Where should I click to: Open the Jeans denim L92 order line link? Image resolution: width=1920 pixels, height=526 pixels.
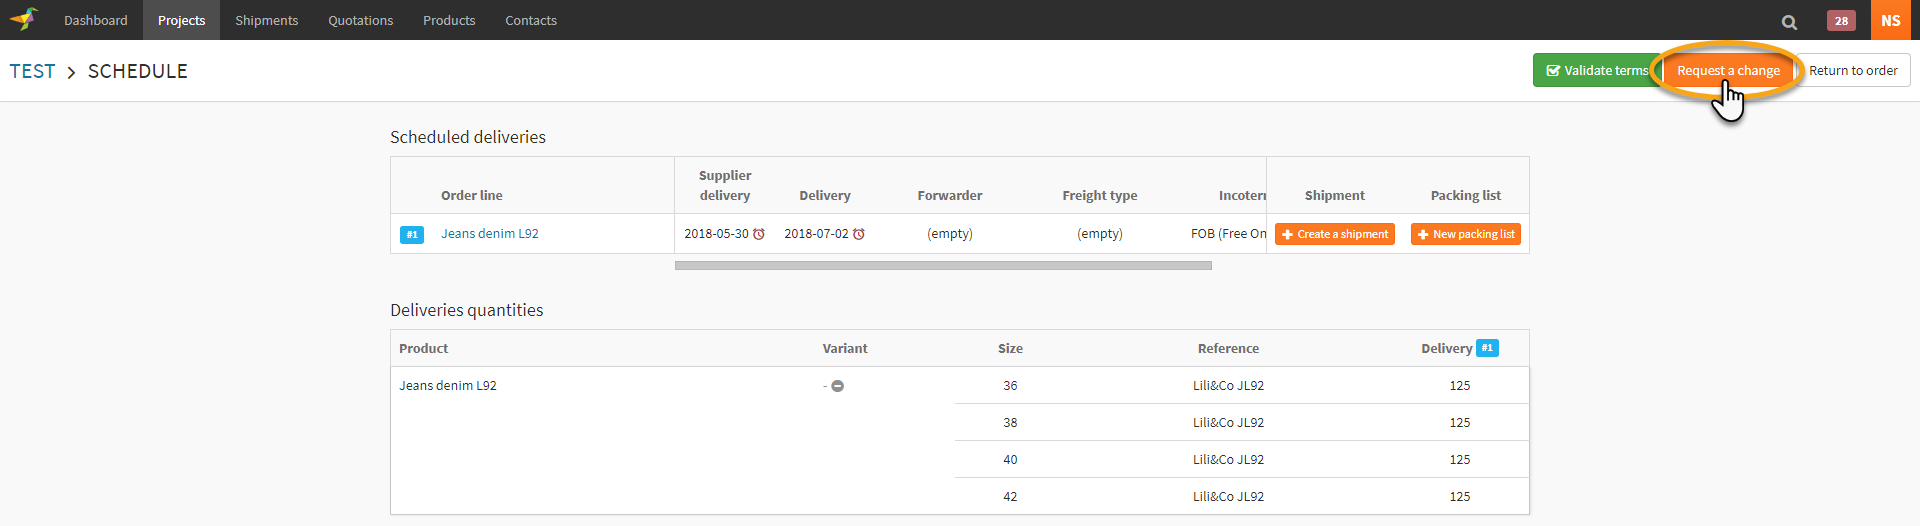tap(490, 233)
